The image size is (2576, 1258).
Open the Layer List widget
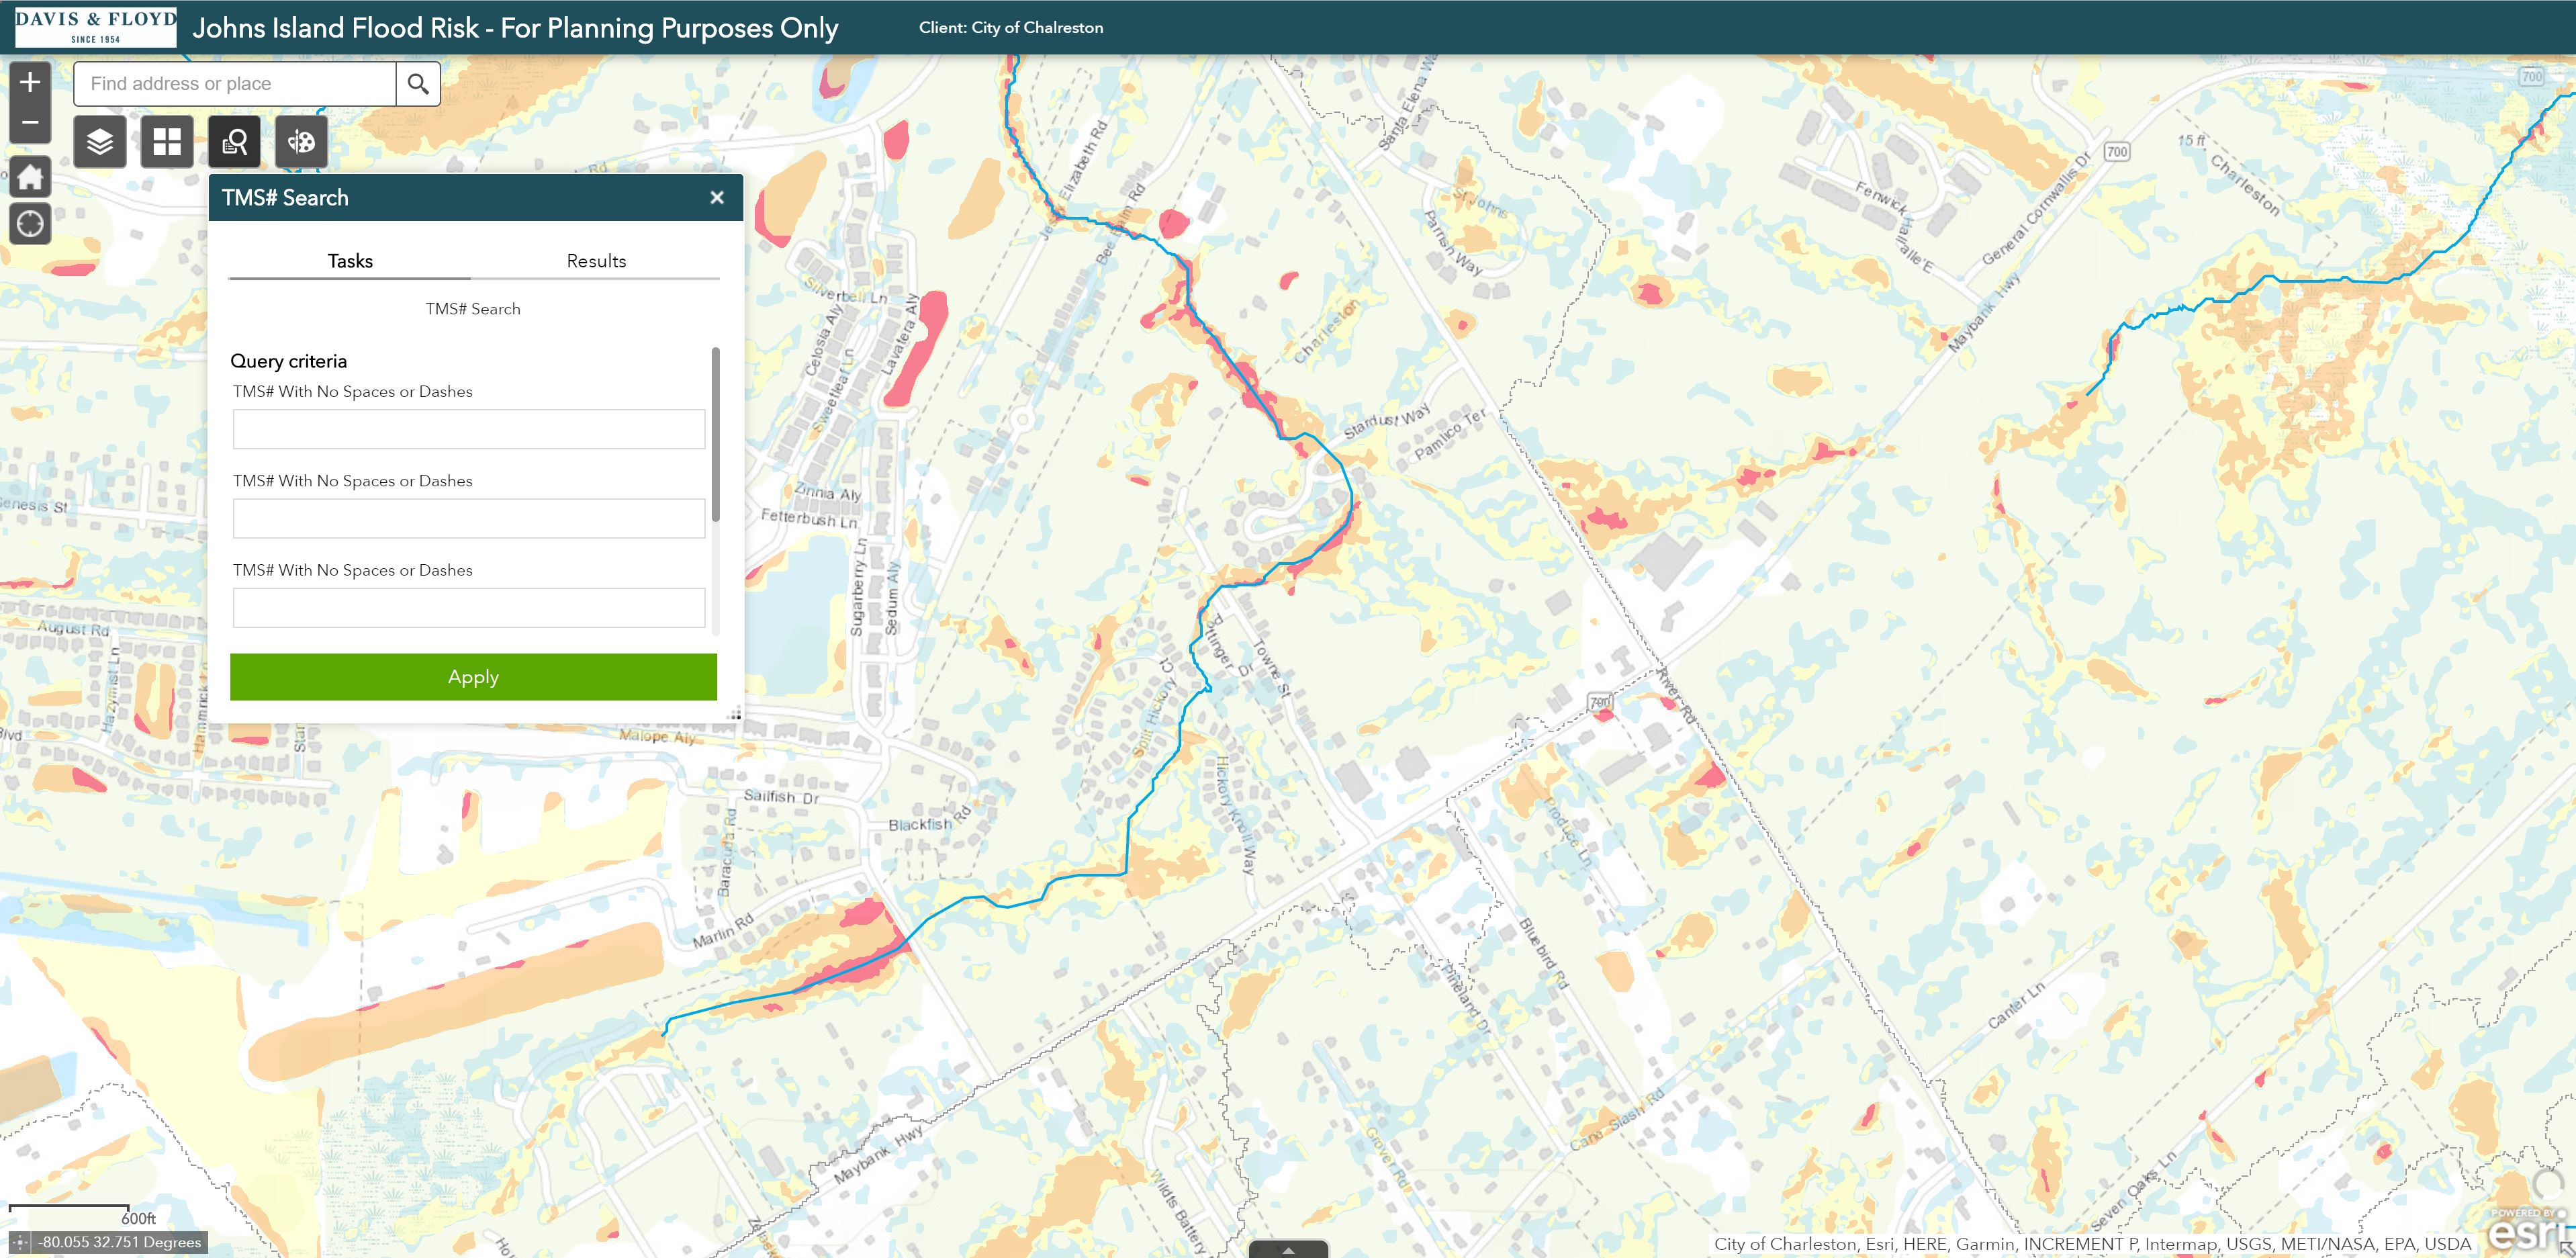coord(100,142)
